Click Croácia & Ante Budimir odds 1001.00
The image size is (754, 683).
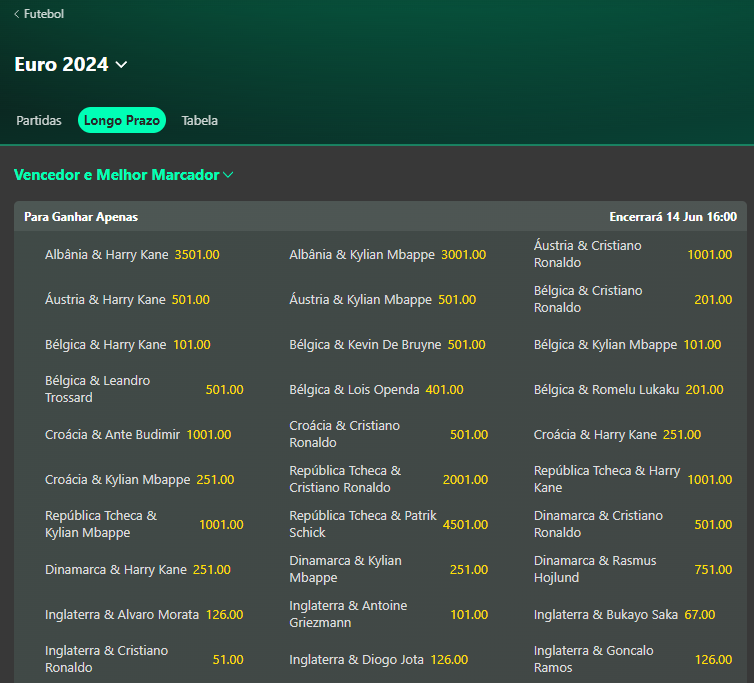point(208,435)
